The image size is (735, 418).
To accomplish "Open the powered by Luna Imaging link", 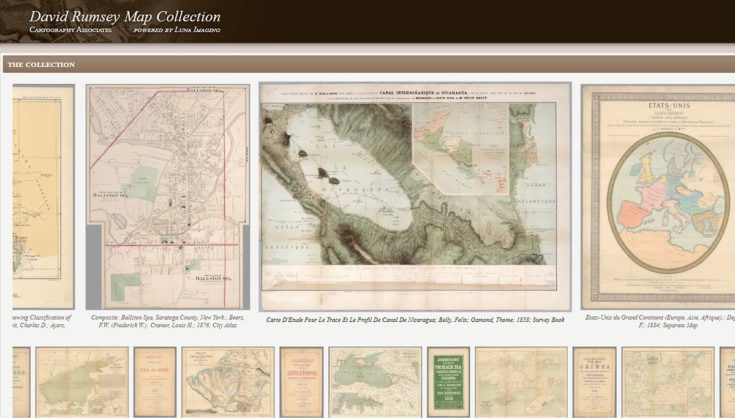I will pos(177,30).
